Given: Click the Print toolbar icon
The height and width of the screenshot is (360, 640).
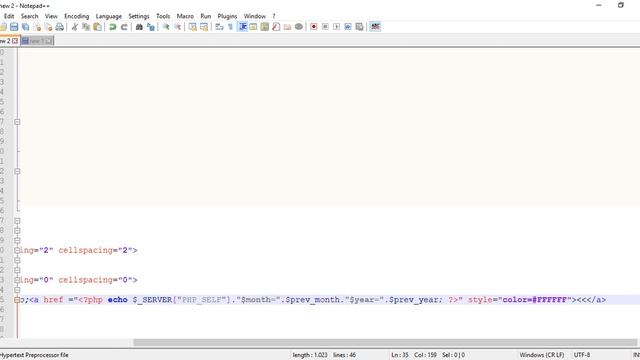Looking at the screenshot, I should point(60,27).
